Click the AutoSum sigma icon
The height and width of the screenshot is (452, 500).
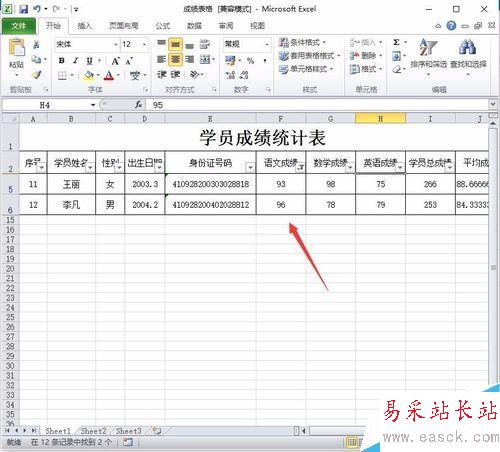point(396,42)
